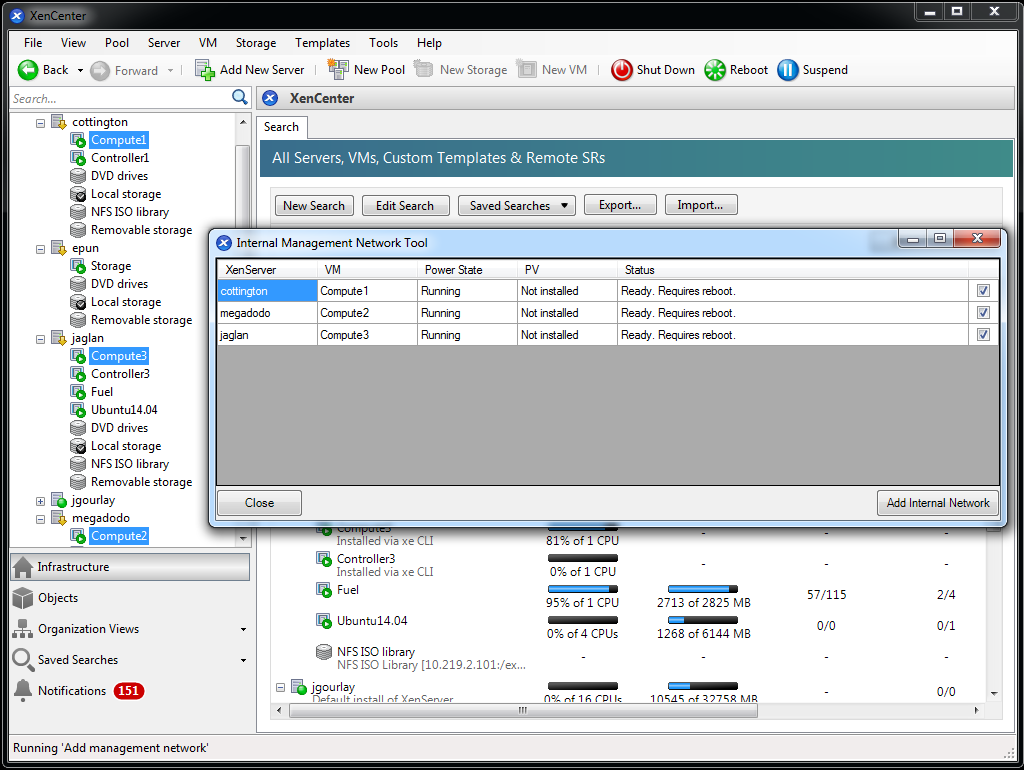Viewport: 1024px width, 770px height.
Task: Select Removable storage under cottington
Action: coord(141,230)
